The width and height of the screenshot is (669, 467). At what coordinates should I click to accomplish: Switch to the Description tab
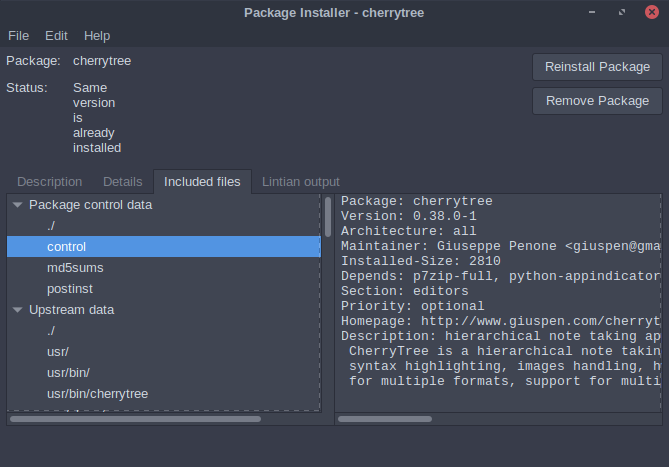tap(49, 182)
